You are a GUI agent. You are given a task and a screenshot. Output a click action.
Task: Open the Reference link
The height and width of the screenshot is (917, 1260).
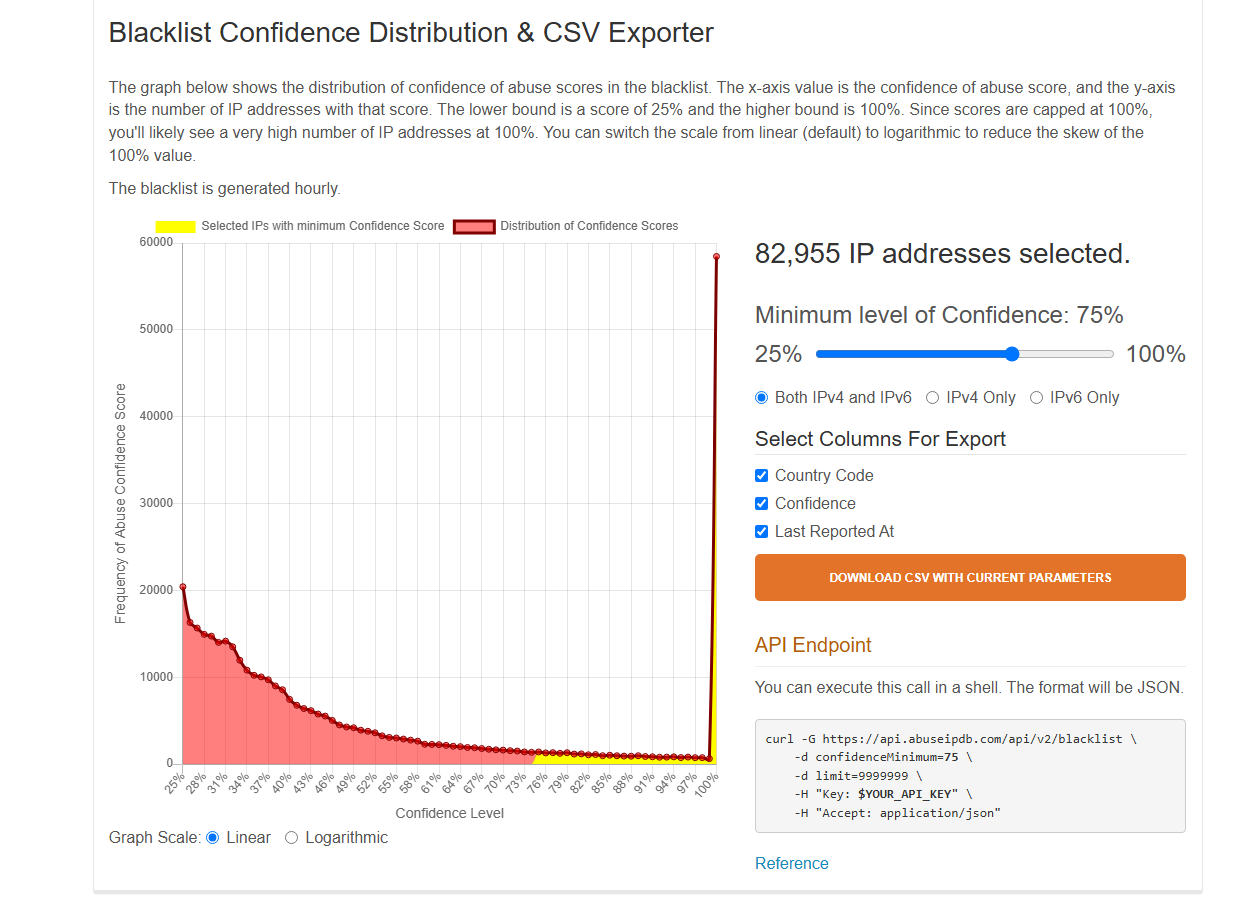792,863
